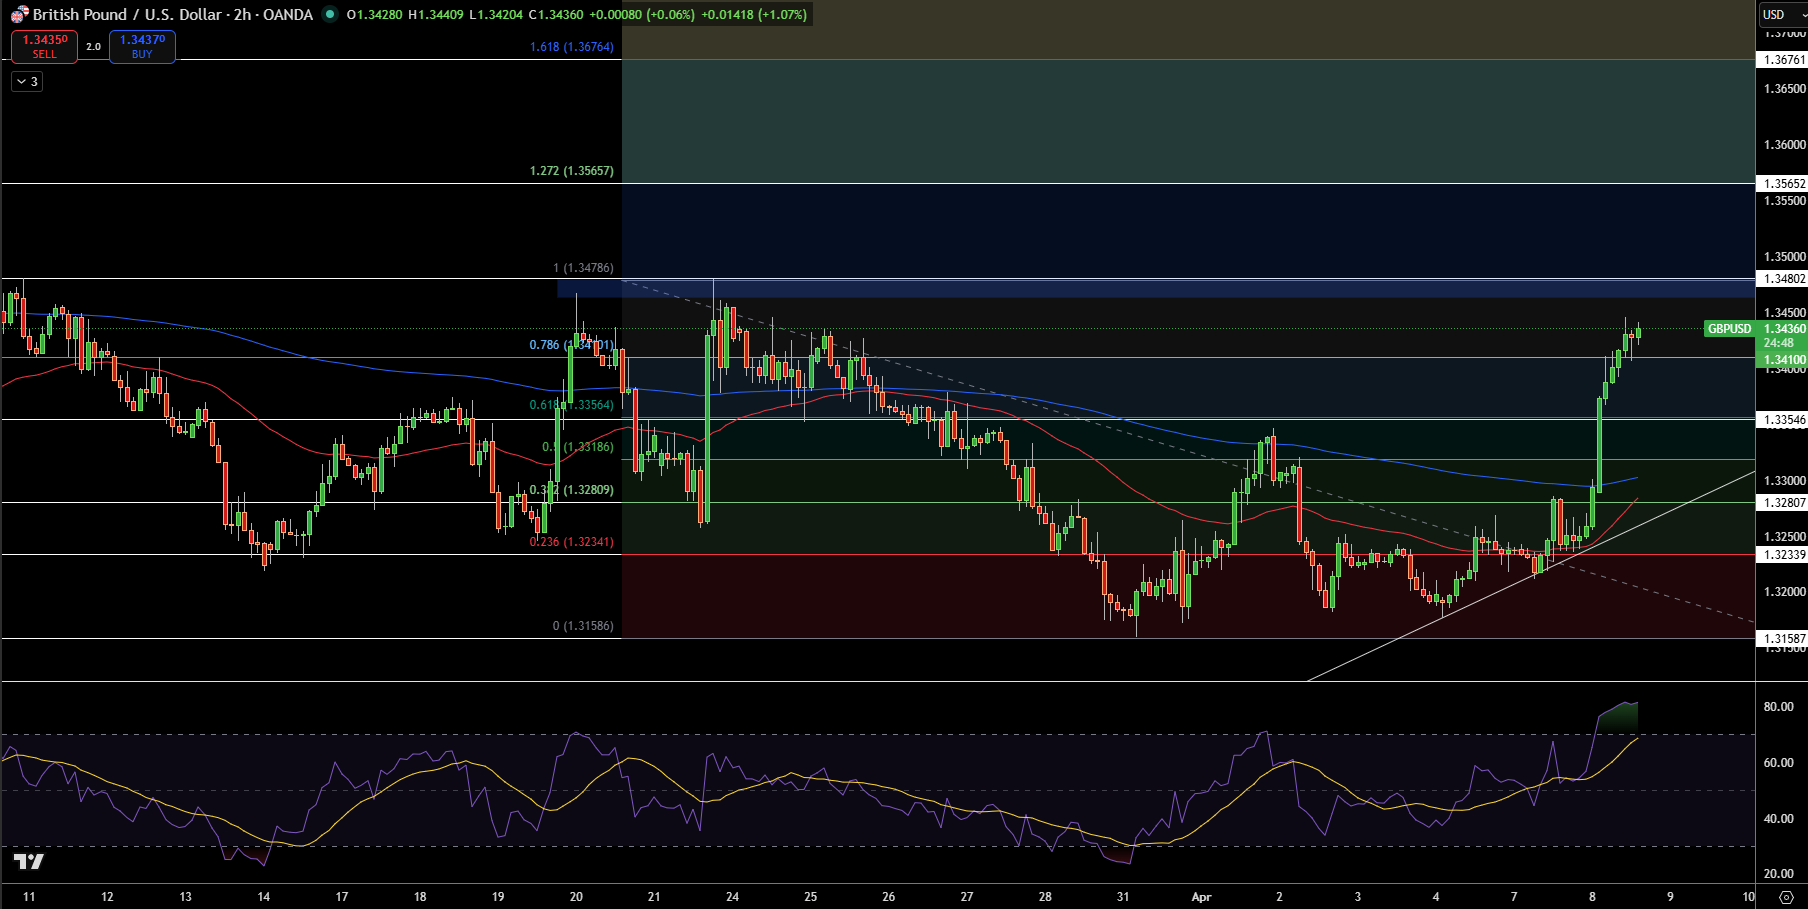The height and width of the screenshot is (909, 1808).
Task: Click the 2.0 spread value
Action: pyautogui.click(x=93, y=47)
